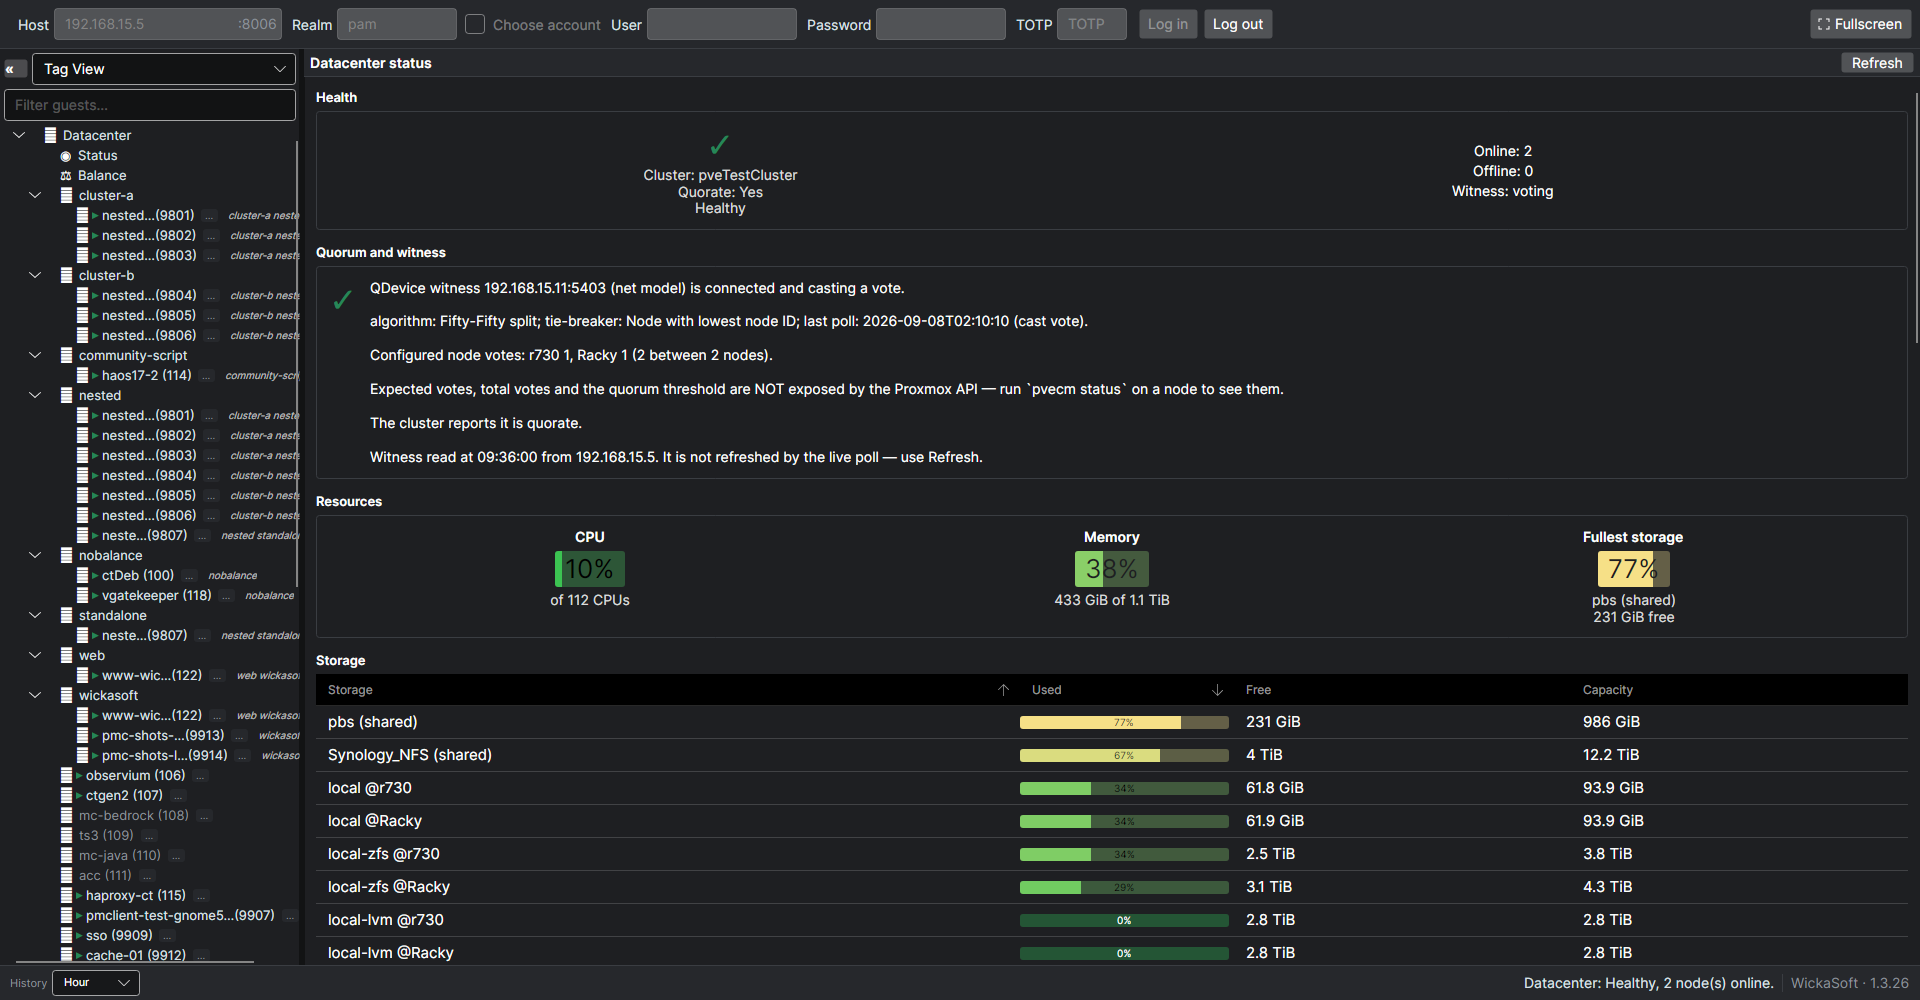The width and height of the screenshot is (1920, 1000).
Task: Select the Status item under Datacenter
Action: [x=97, y=156]
